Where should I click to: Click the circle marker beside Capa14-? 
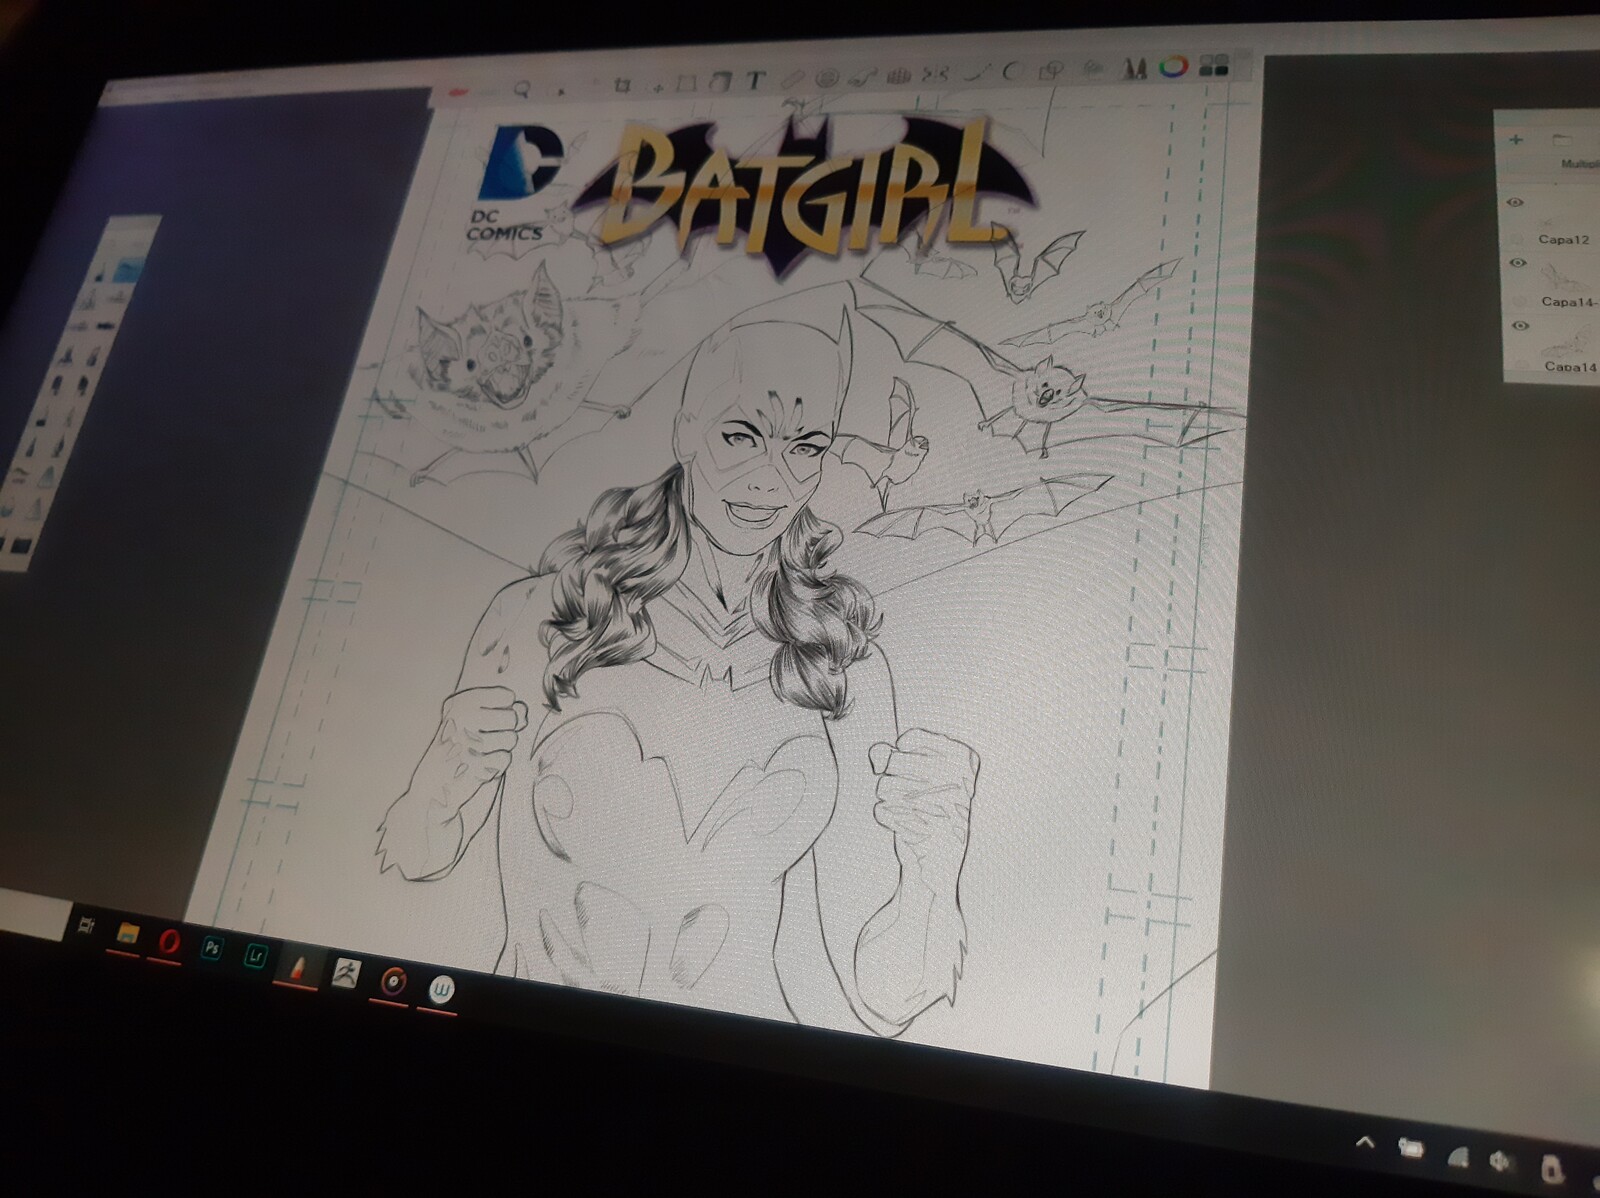click(x=1520, y=302)
